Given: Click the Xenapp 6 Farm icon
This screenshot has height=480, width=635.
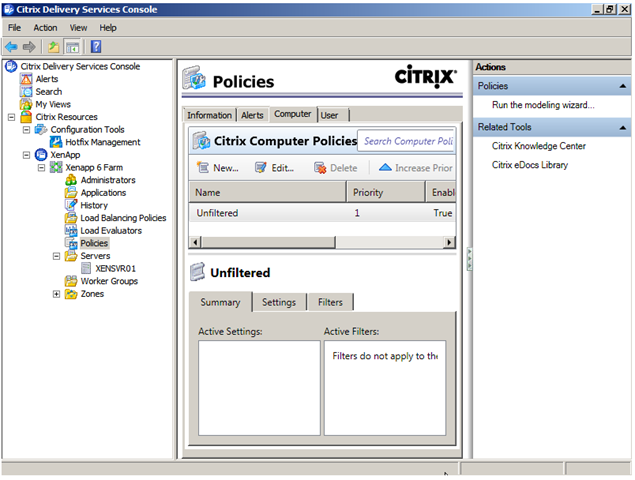Looking at the screenshot, I should [x=56, y=167].
